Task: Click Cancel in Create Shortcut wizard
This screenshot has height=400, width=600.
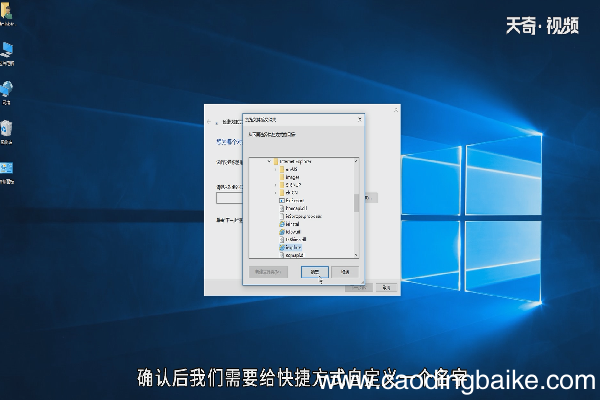Action: [386, 287]
